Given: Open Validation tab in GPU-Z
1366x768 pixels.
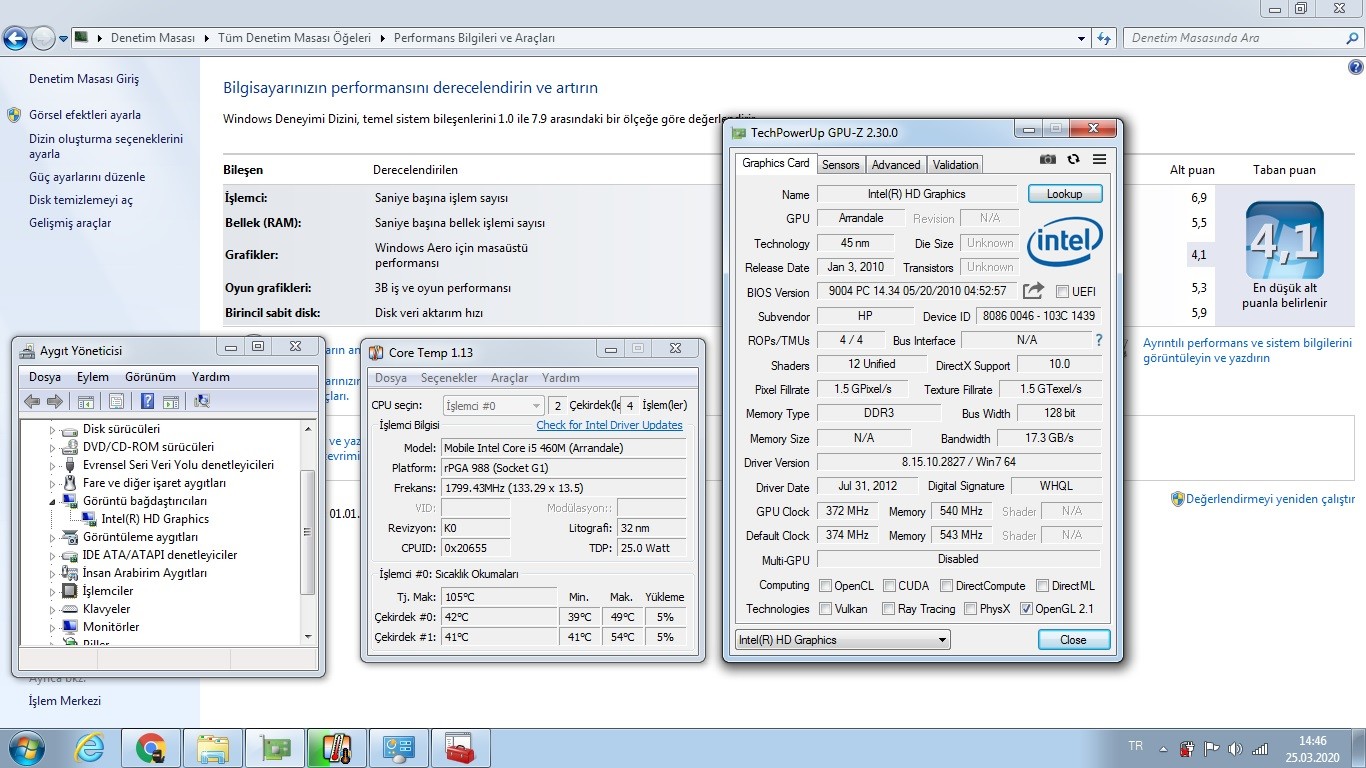Looking at the screenshot, I should (955, 165).
